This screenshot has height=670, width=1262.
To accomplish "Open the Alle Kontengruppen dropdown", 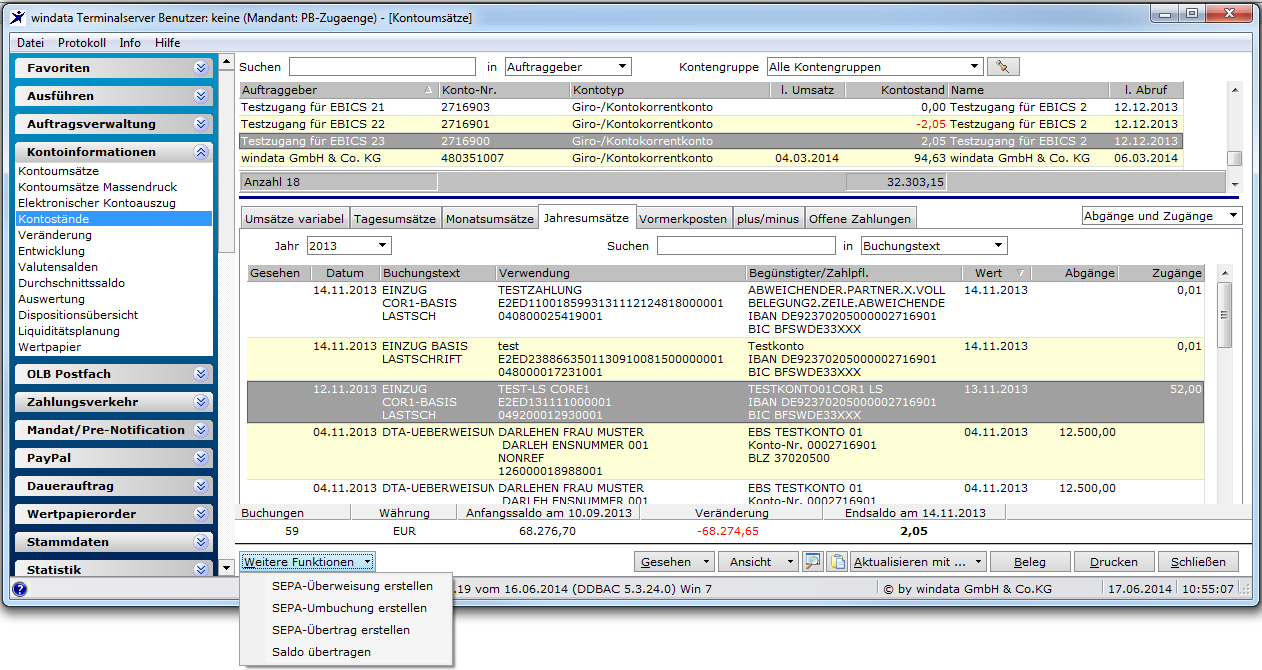I will [x=873, y=67].
